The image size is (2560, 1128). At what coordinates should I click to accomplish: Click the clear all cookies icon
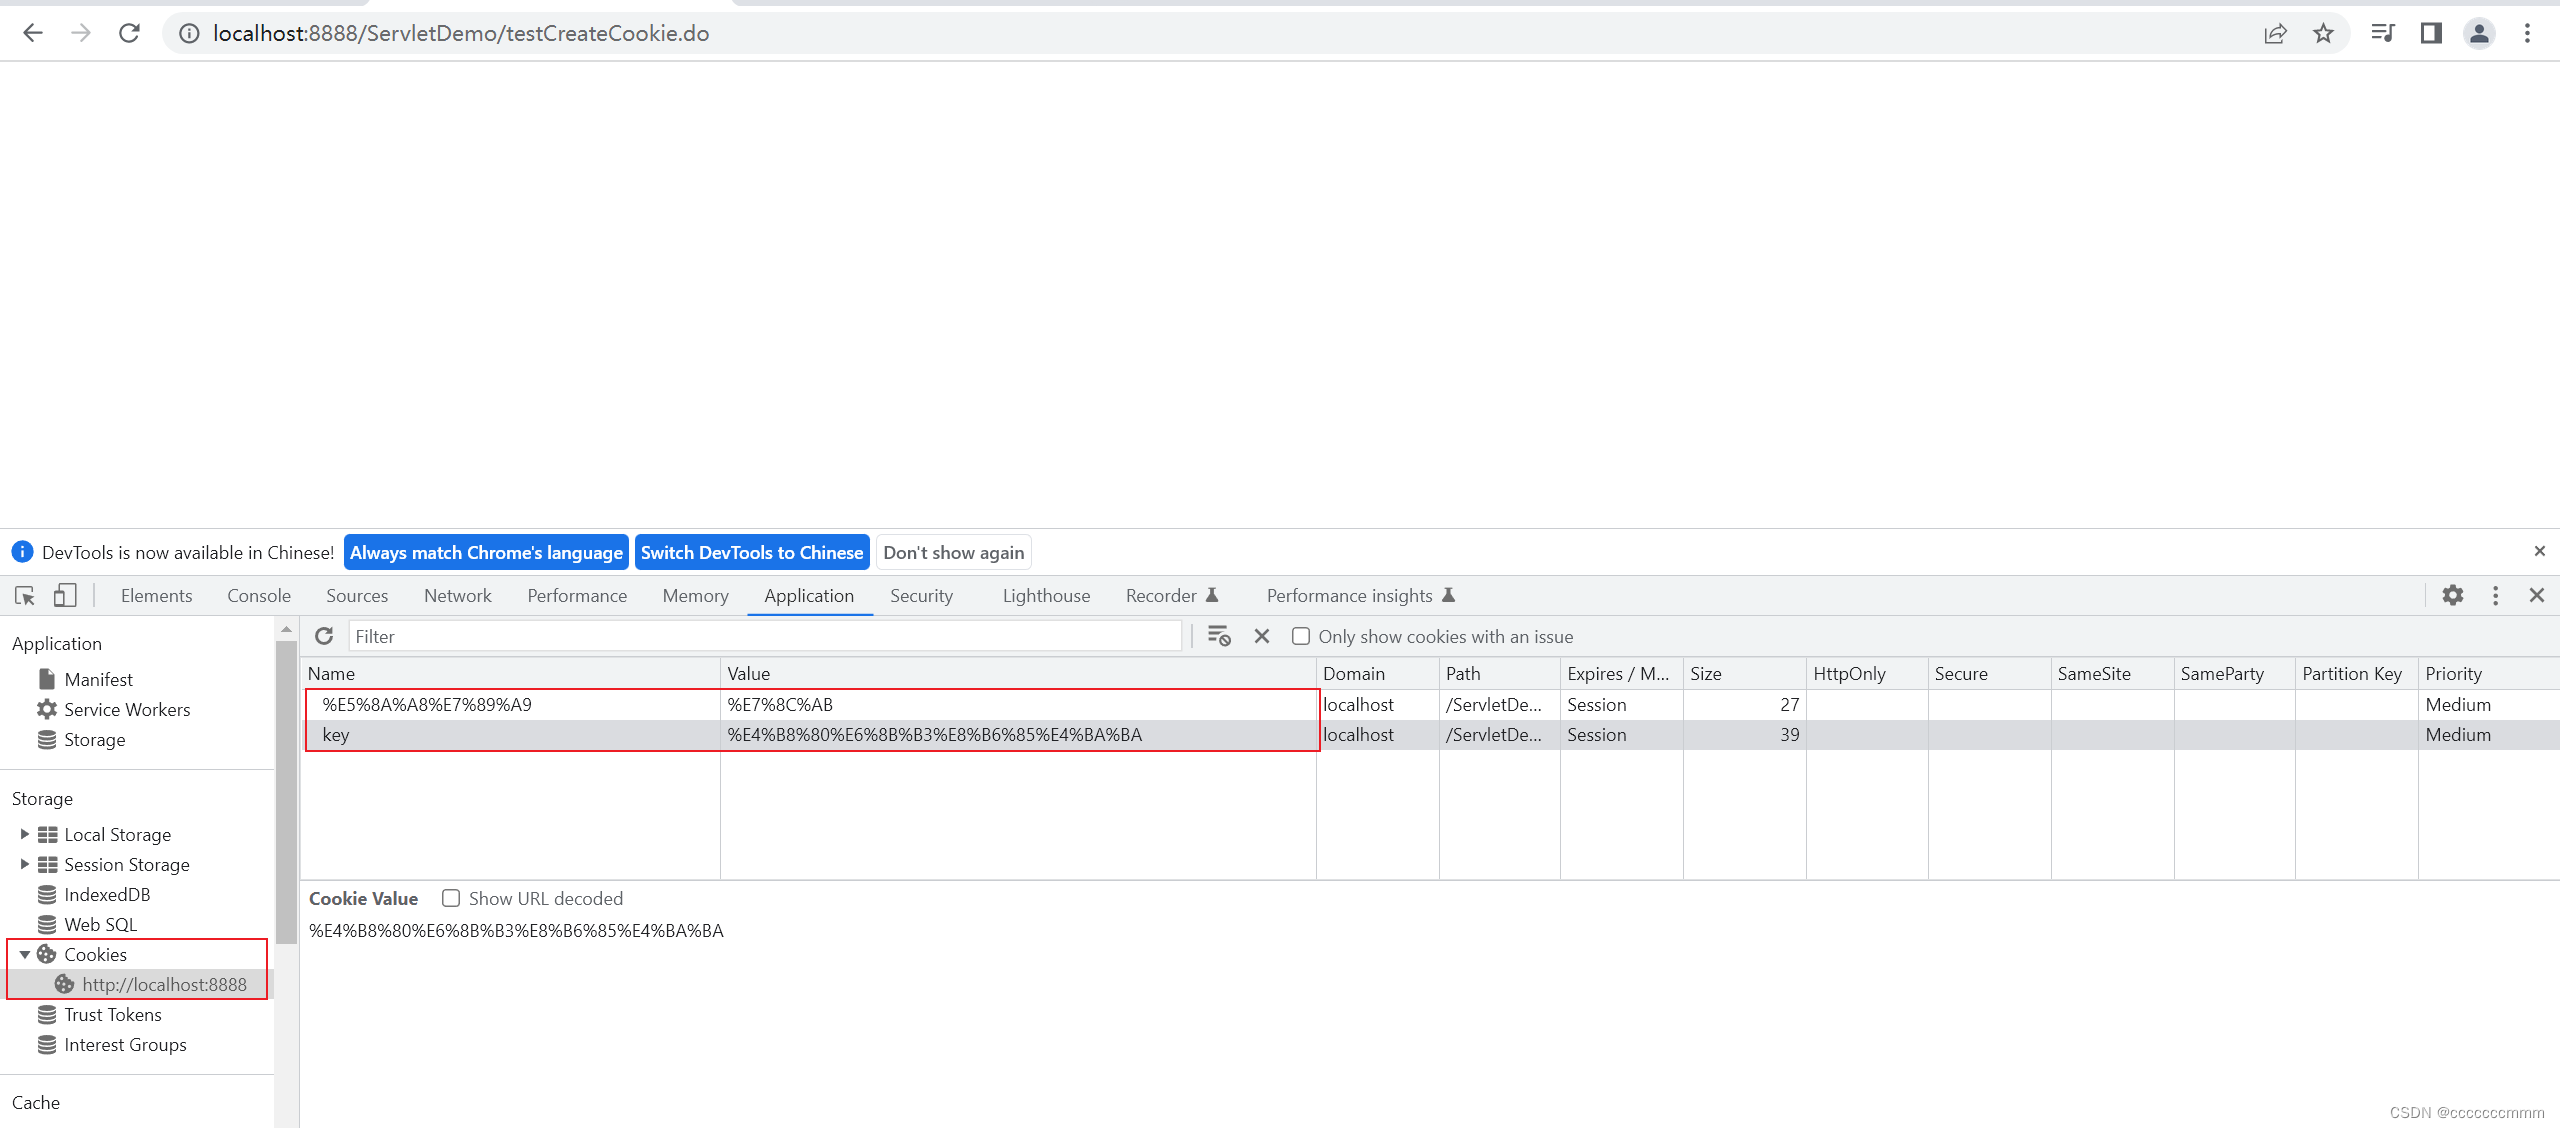click(x=1219, y=636)
